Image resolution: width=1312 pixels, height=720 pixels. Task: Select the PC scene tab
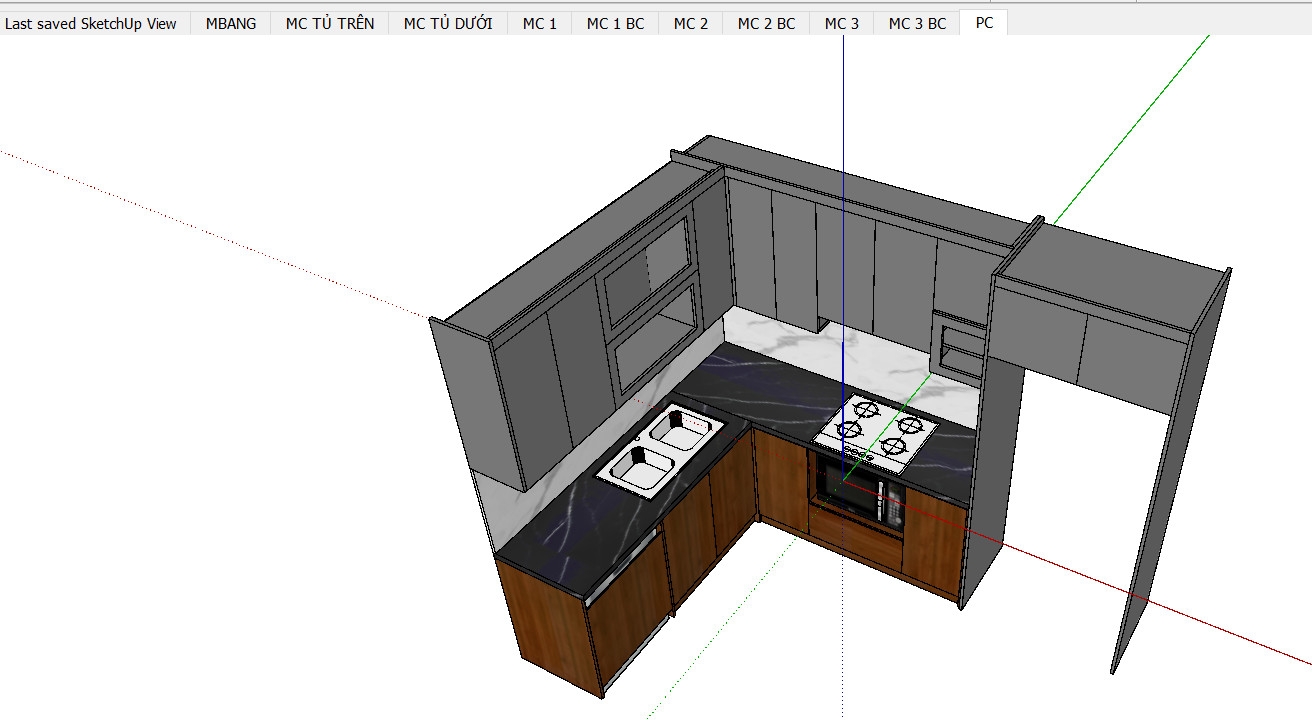click(984, 23)
